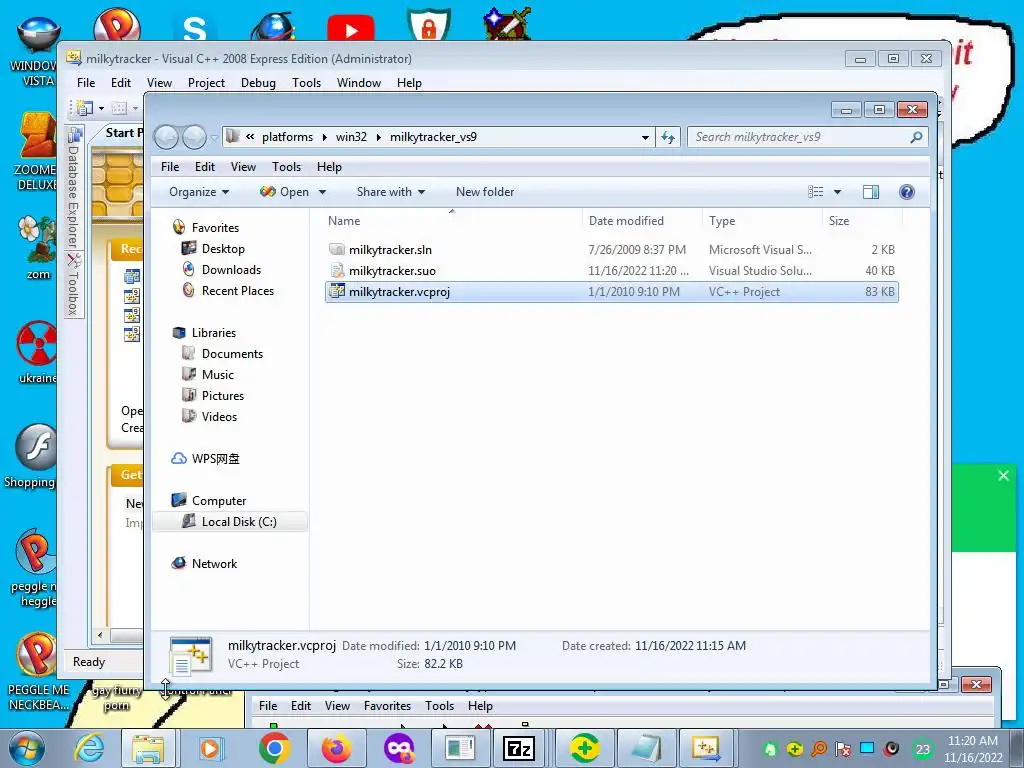The width and height of the screenshot is (1024, 768).
Task: Select the zom desktop icon
Action: pos(37,248)
